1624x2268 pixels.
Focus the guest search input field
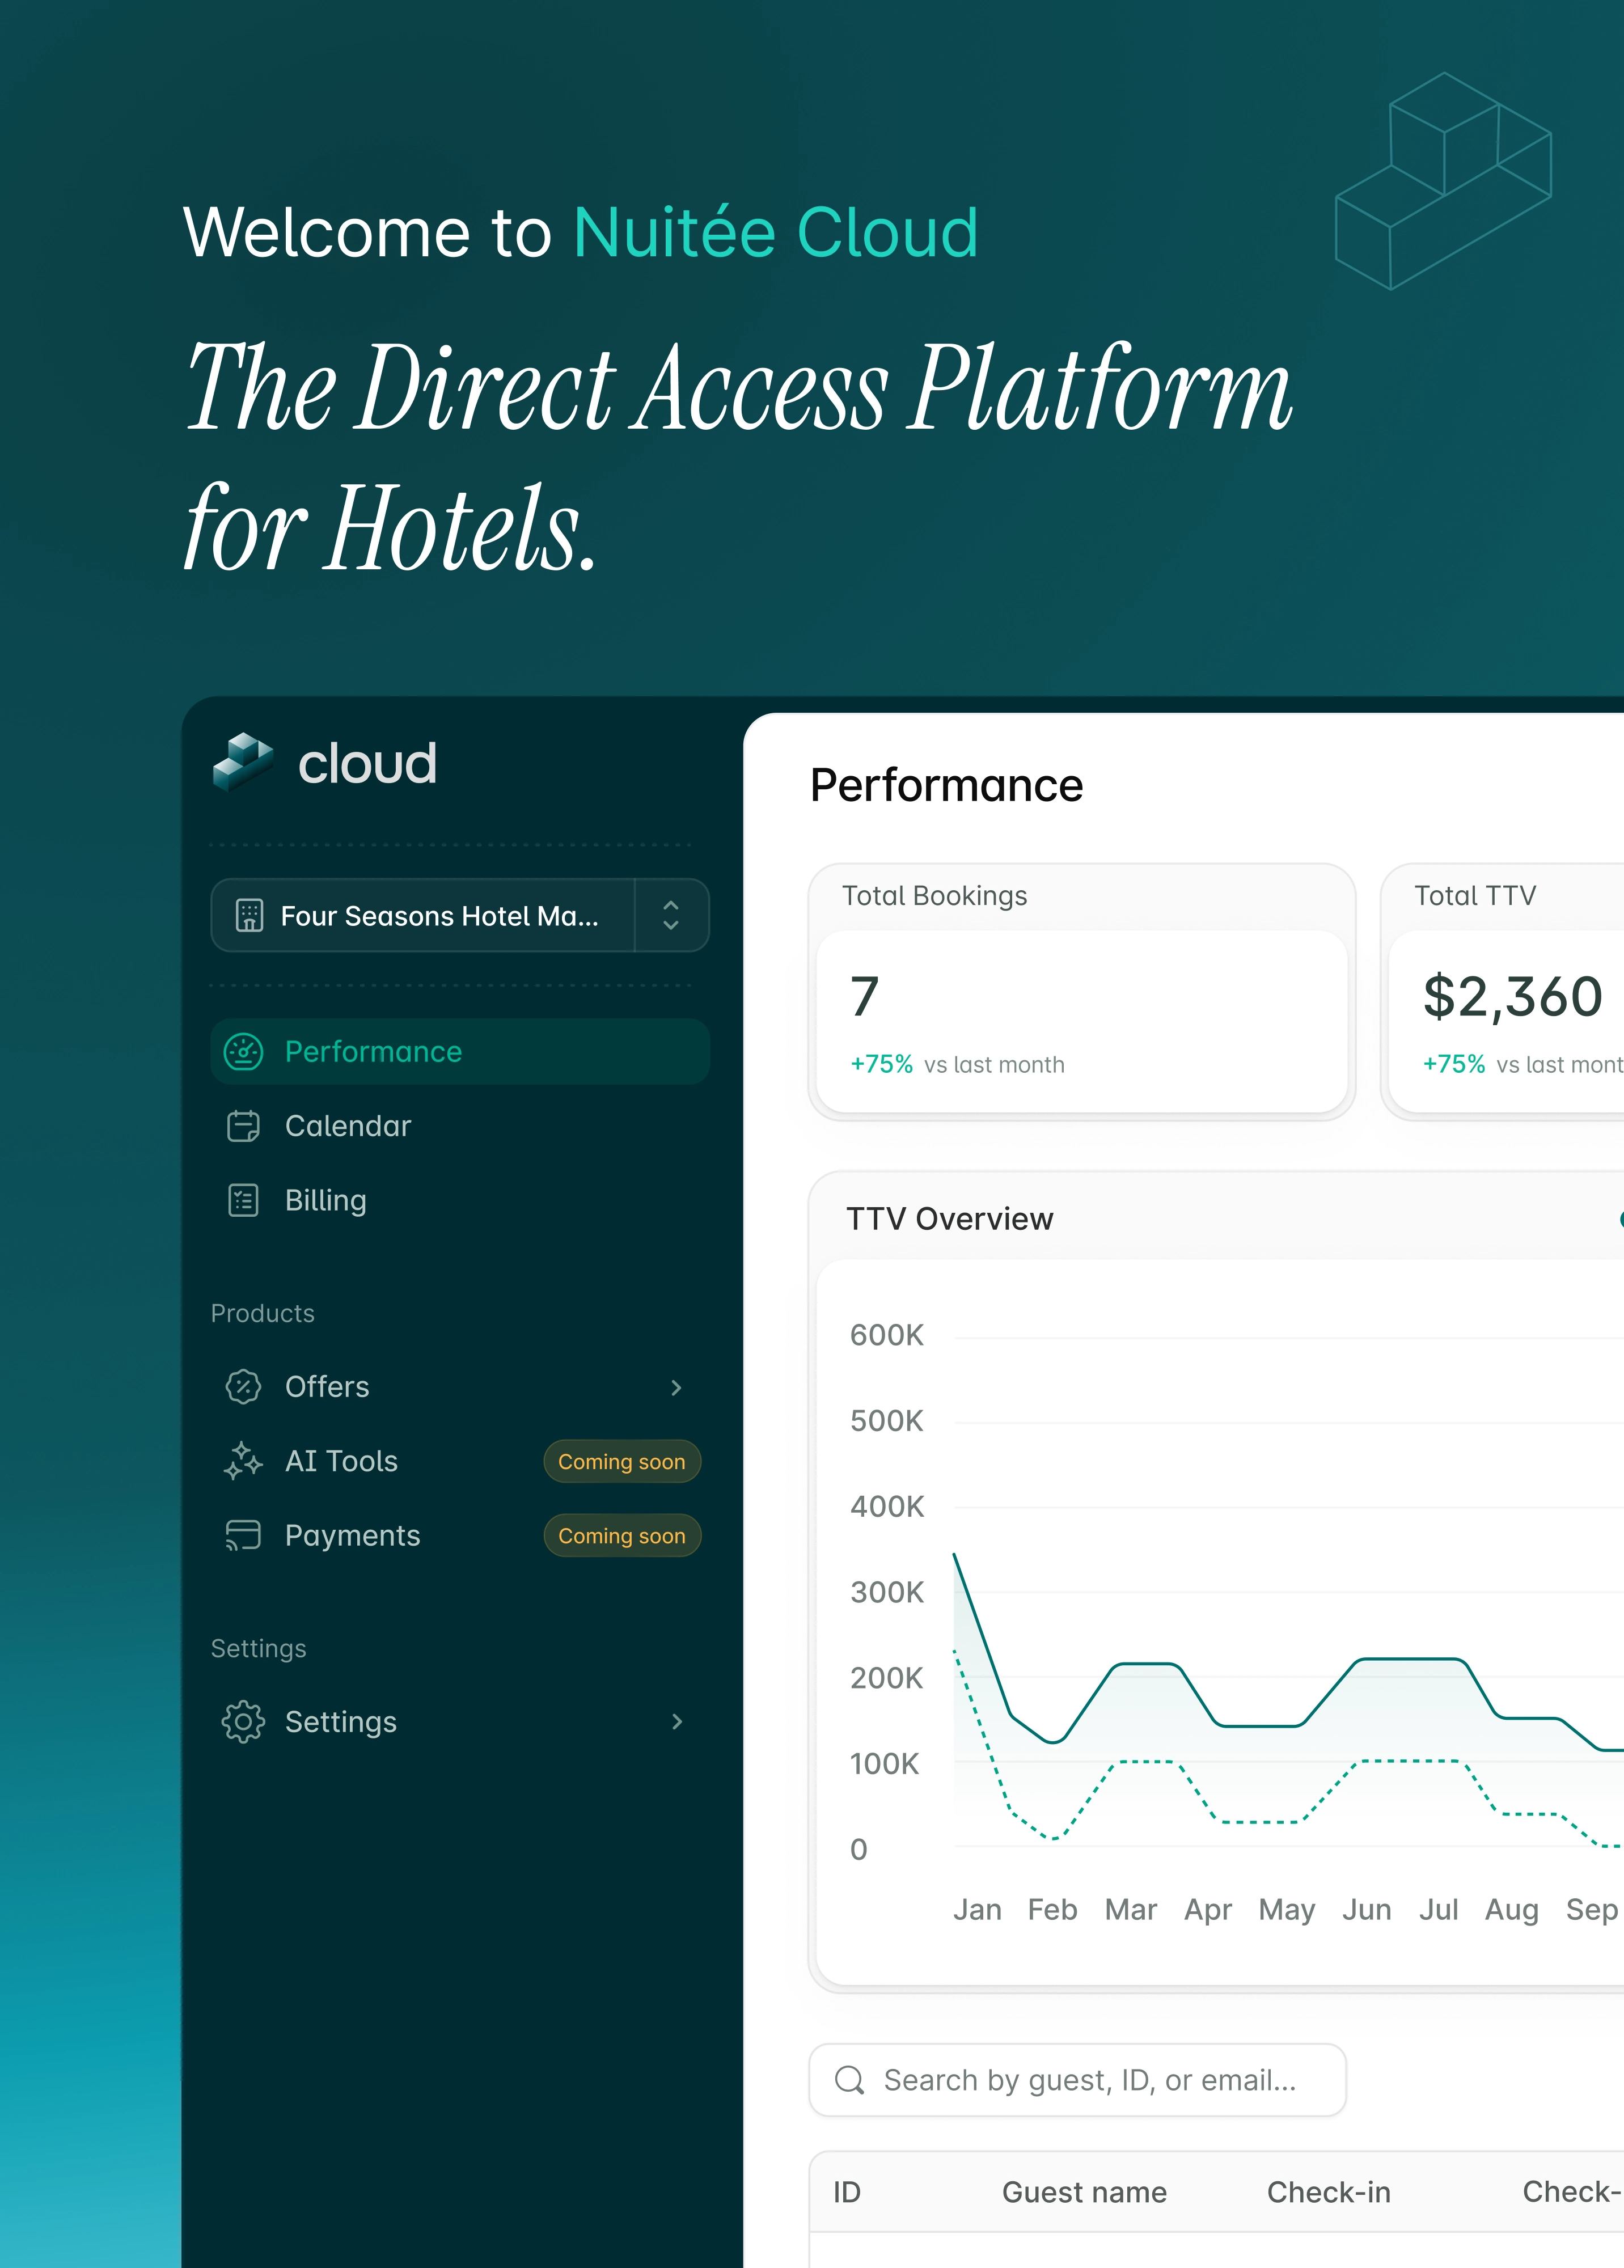coord(1089,2080)
